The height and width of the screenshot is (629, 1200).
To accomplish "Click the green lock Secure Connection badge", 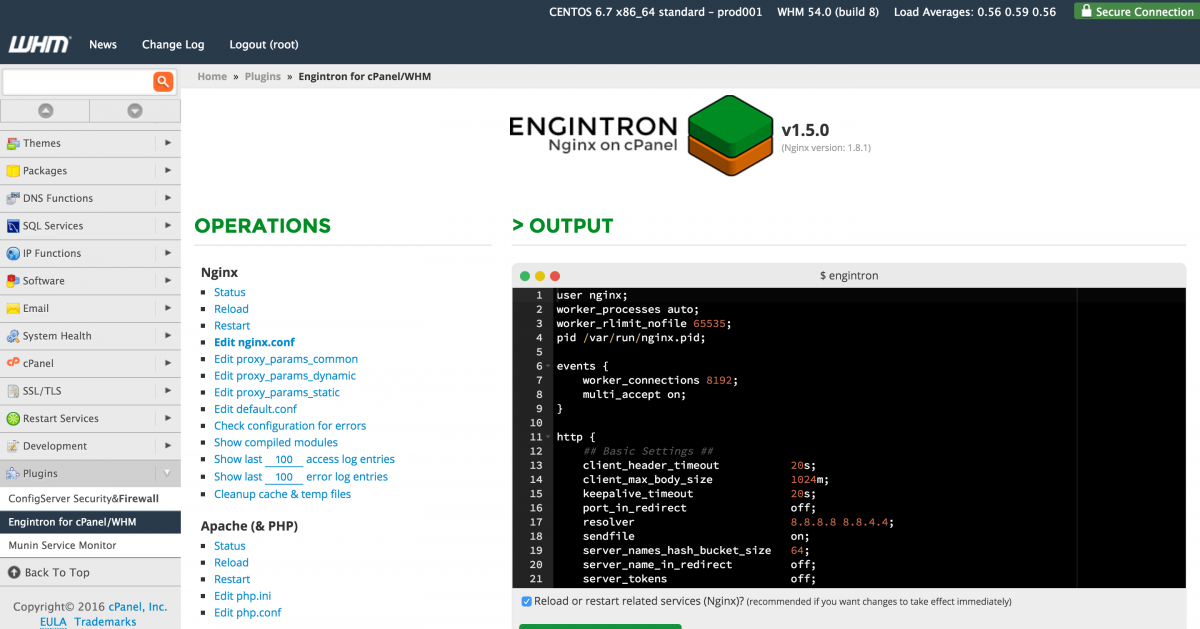I will pos(1137,11).
